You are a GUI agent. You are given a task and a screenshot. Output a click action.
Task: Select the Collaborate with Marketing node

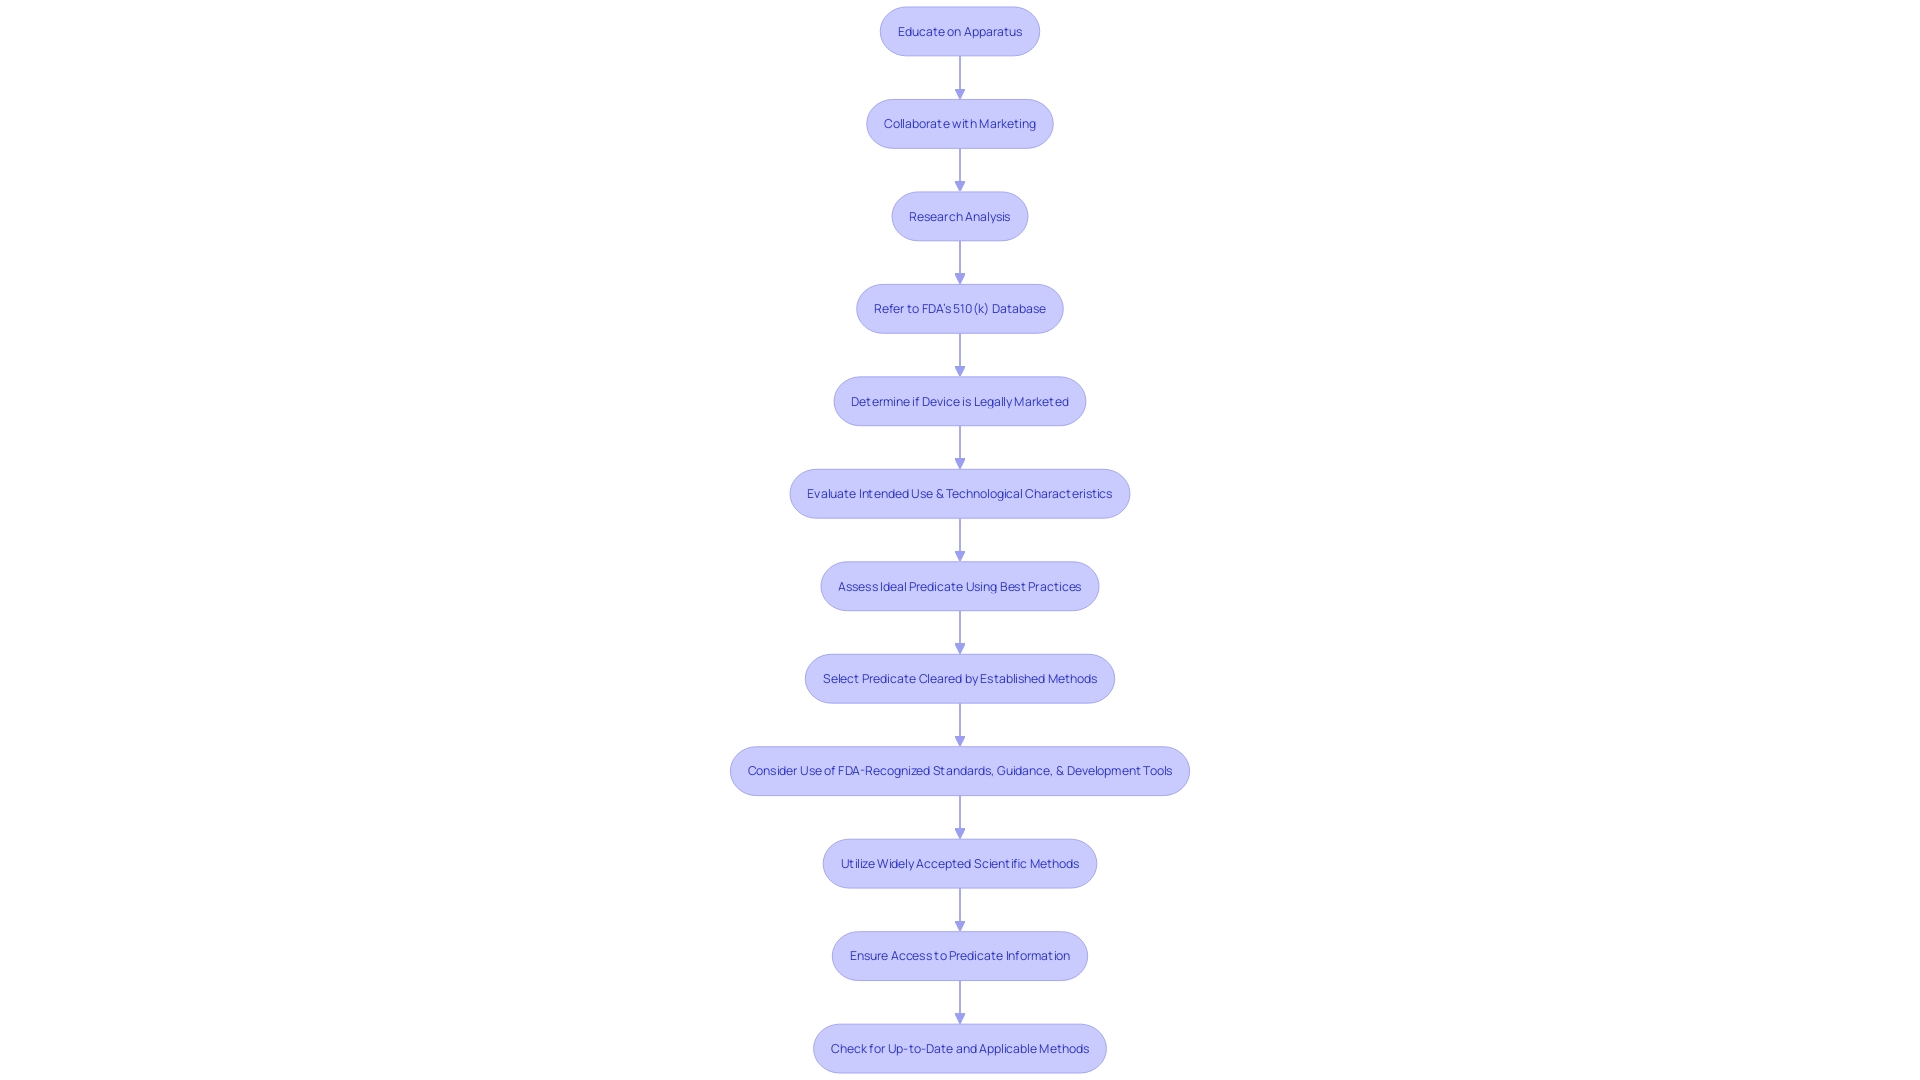click(x=960, y=123)
